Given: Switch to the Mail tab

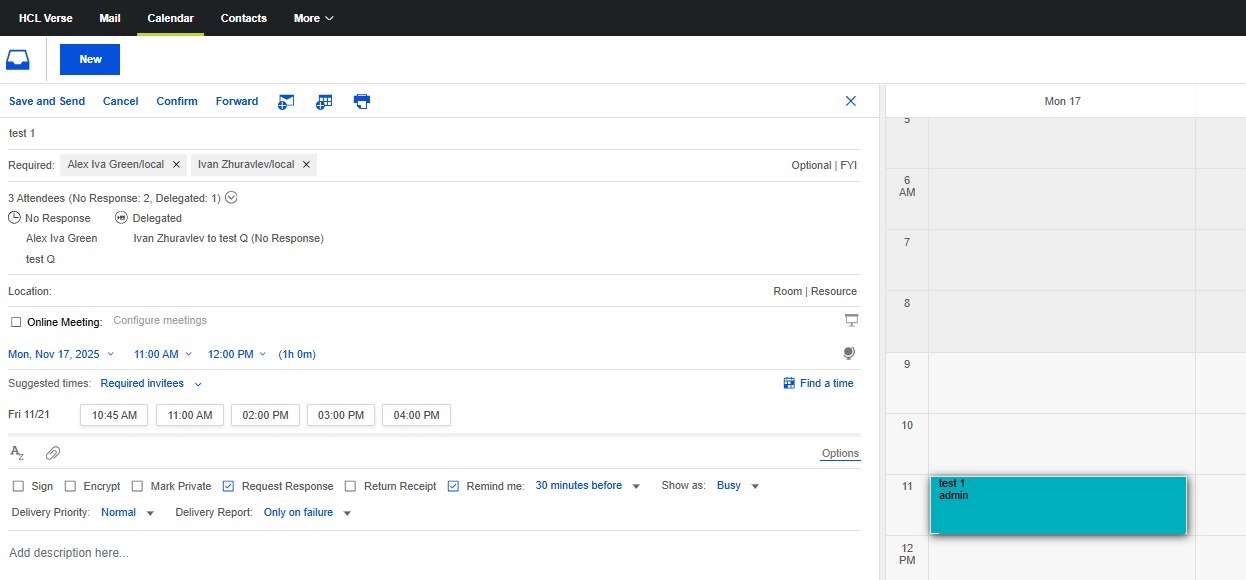Looking at the screenshot, I should [110, 18].
